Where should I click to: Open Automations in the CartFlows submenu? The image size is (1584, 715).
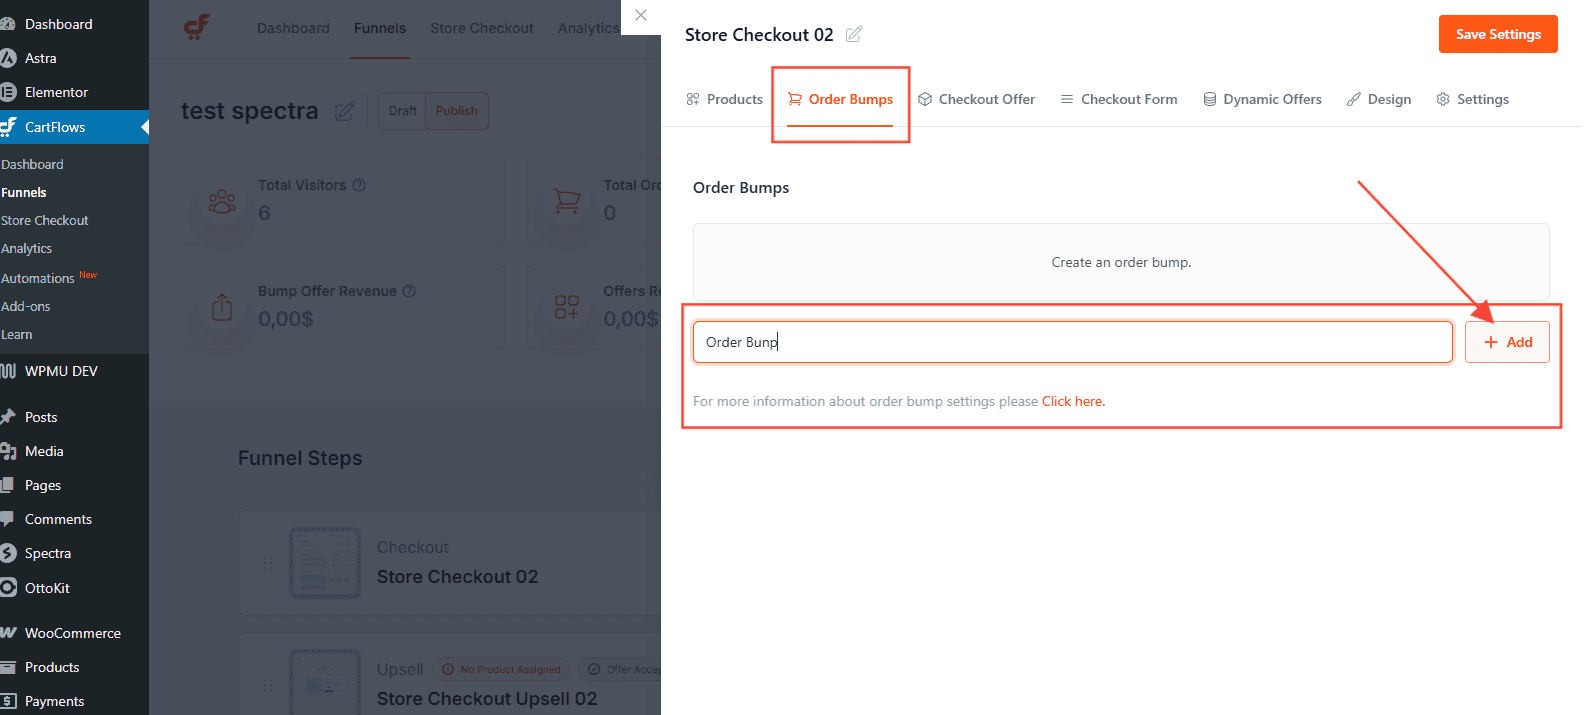point(38,278)
